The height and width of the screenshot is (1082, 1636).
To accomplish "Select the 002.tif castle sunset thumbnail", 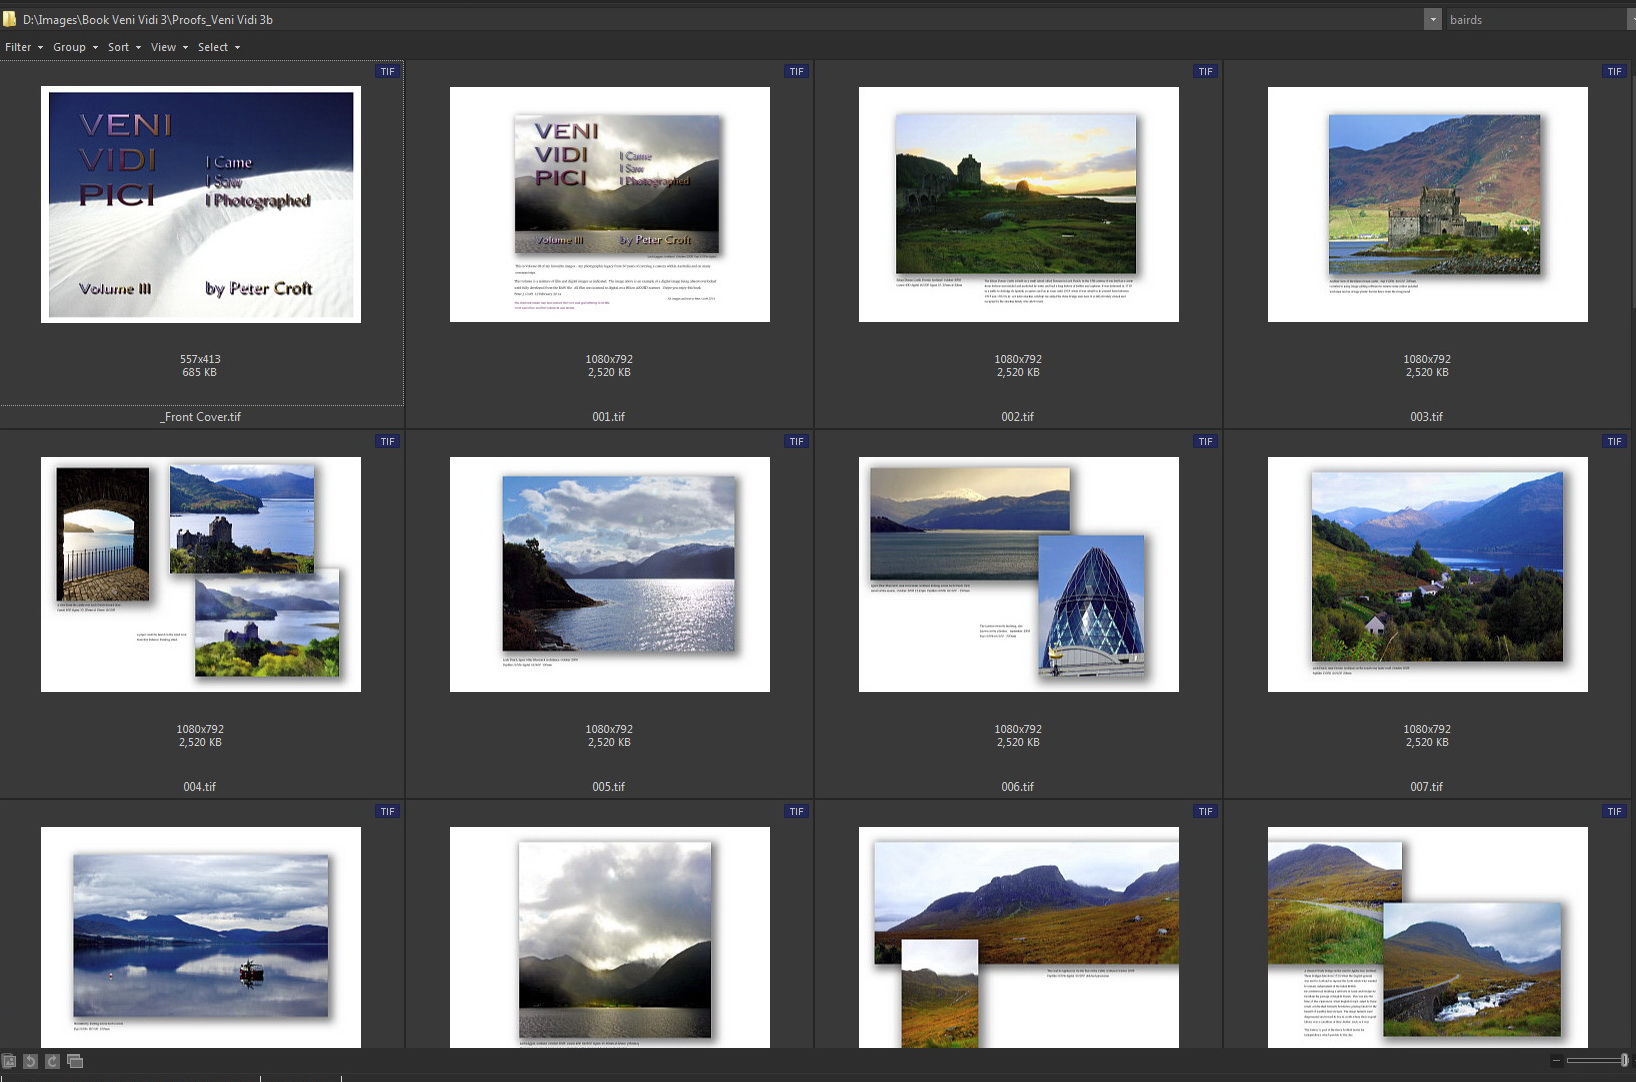I will tap(1018, 204).
